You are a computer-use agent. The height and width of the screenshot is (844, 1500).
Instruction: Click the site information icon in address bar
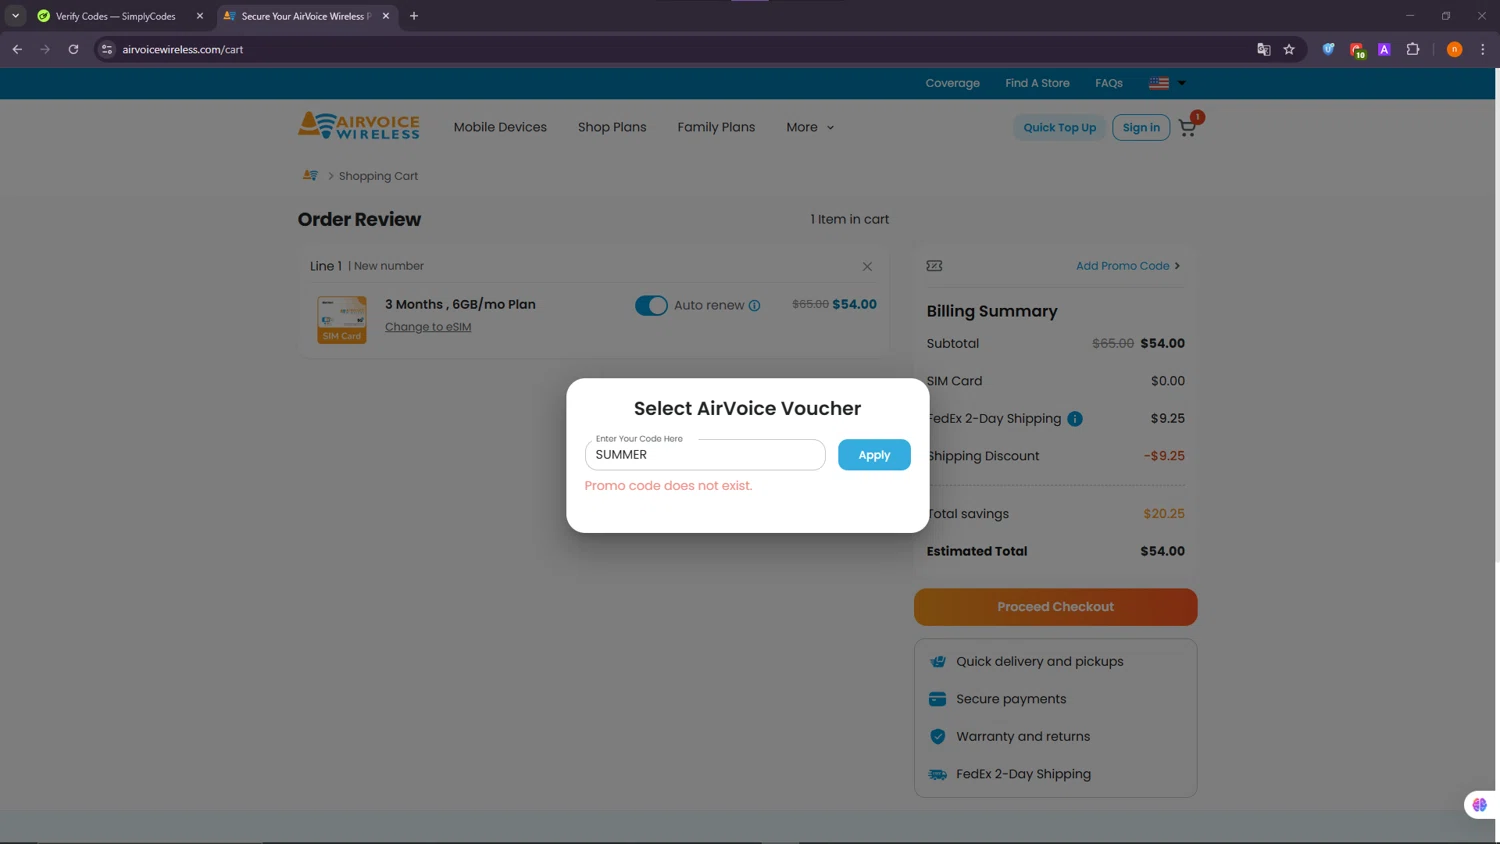coord(107,49)
